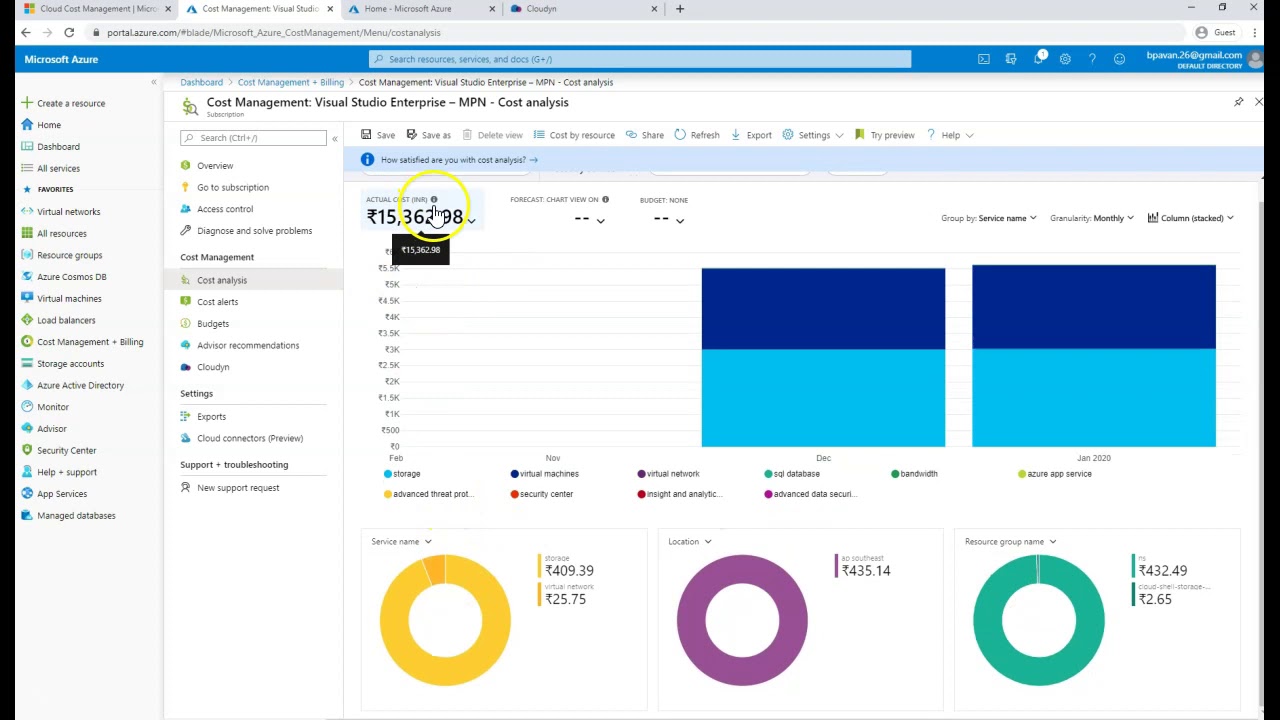Open Resource group name chart dropdown

click(1010, 542)
